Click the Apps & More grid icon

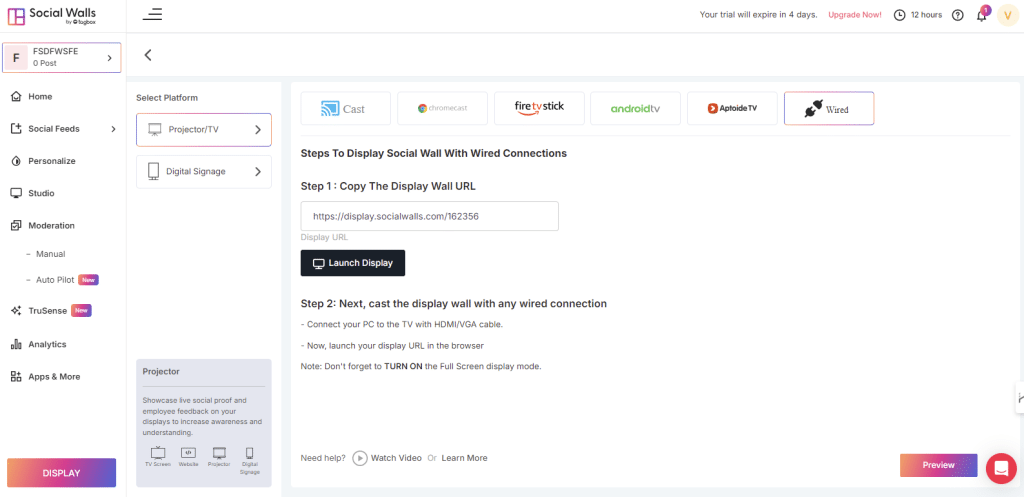[x=16, y=377]
